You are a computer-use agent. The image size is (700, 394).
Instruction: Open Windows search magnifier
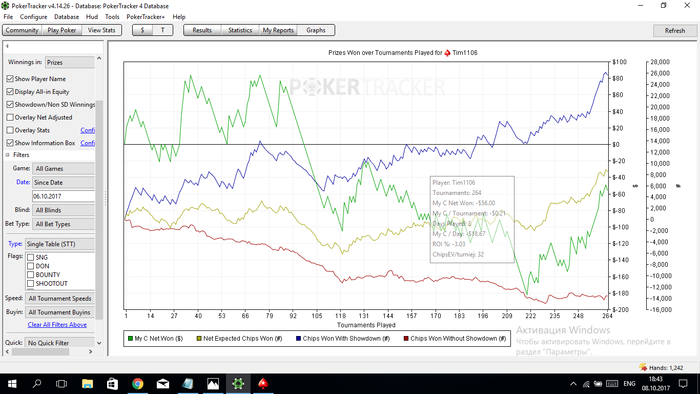tap(37, 384)
